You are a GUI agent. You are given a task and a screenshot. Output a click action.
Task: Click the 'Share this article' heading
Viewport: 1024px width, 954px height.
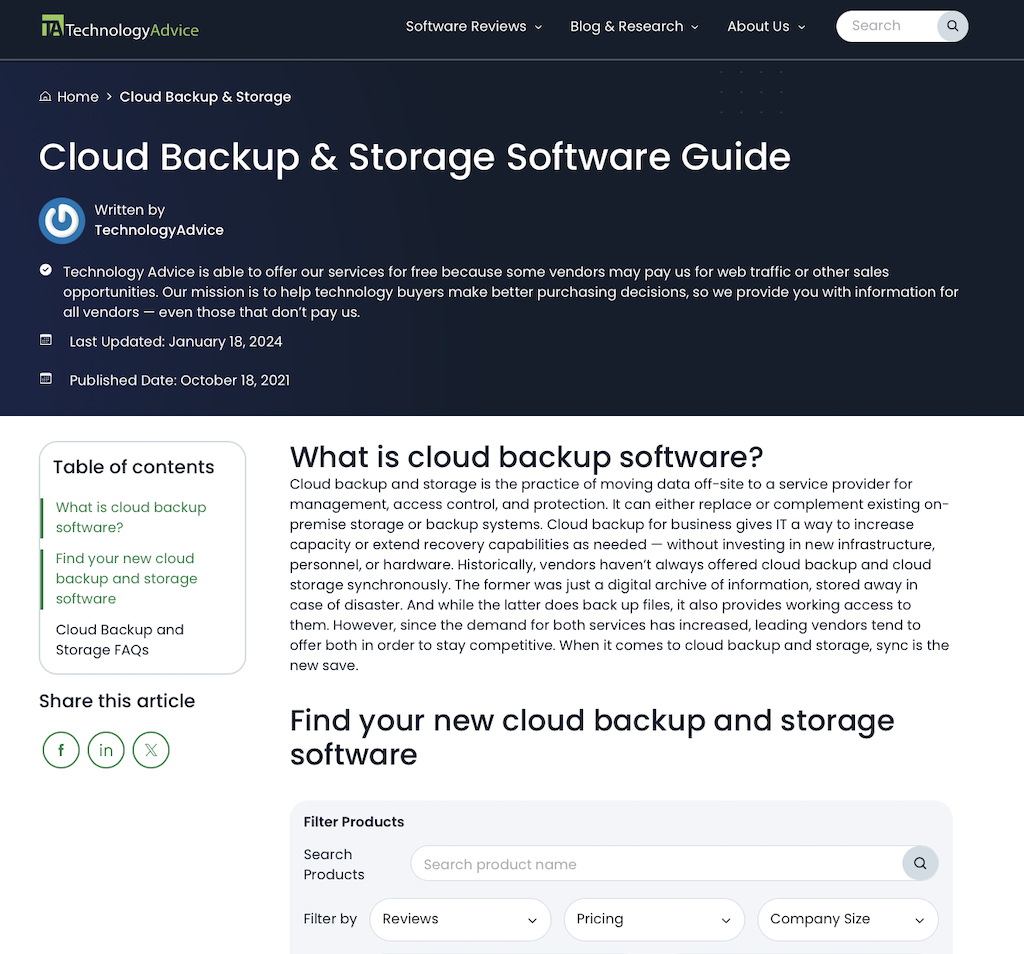tap(117, 701)
